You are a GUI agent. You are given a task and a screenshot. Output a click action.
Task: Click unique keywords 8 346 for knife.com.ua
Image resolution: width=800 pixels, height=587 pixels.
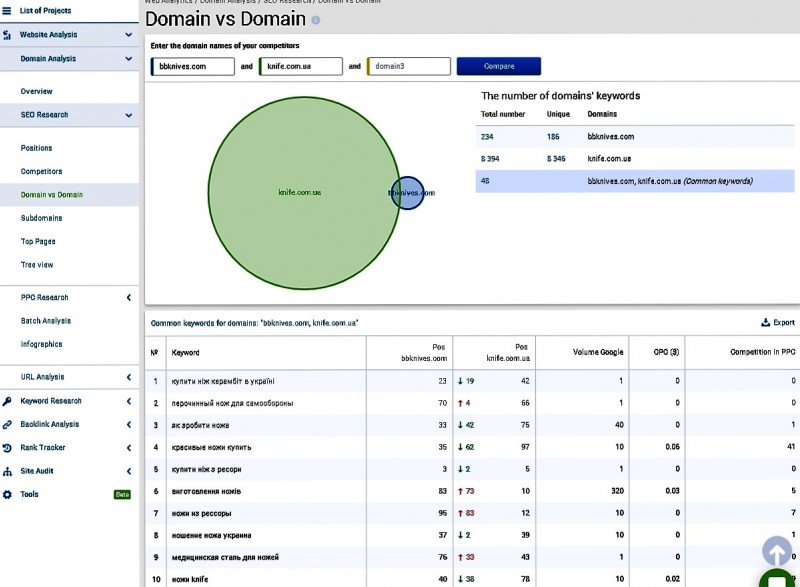click(556, 159)
